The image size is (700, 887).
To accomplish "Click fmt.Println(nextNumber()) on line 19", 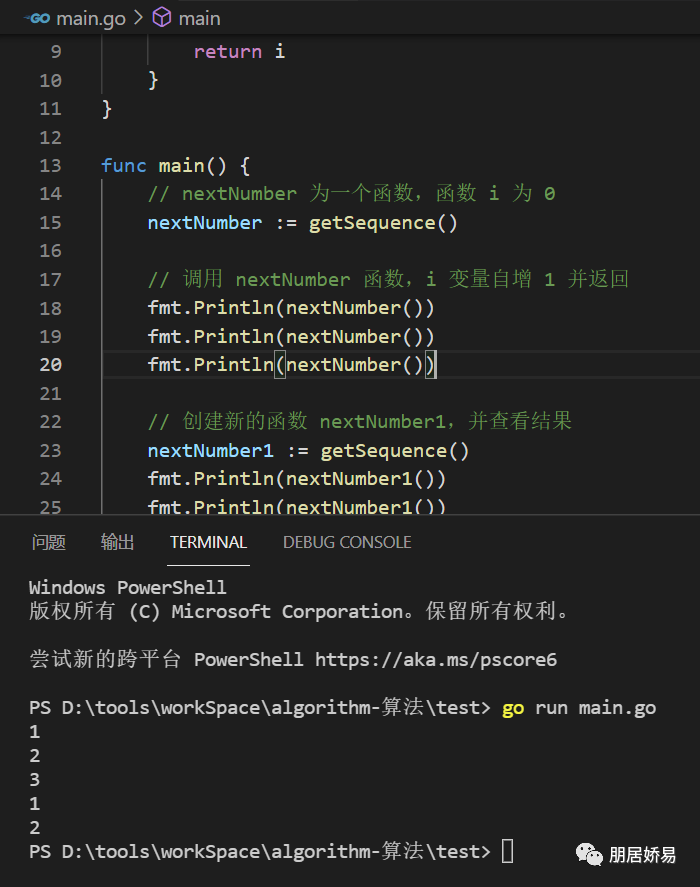I will click(x=291, y=337).
